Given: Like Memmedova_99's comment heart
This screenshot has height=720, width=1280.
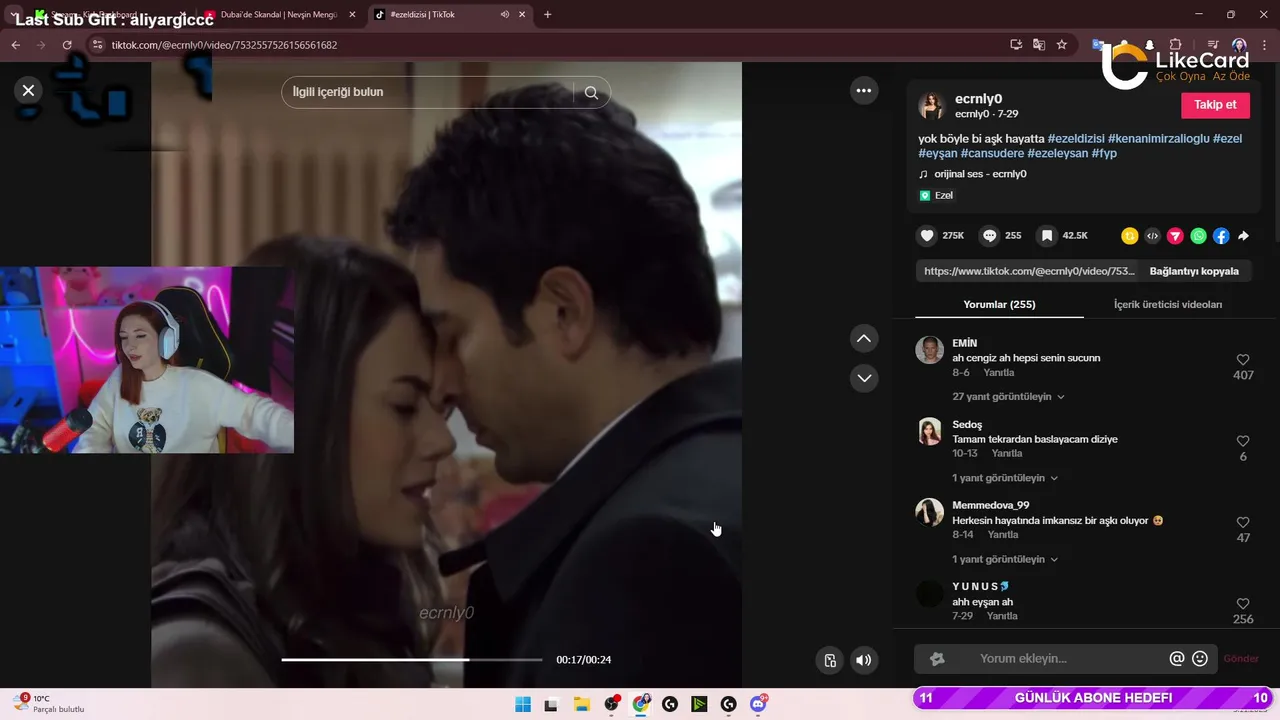Looking at the screenshot, I should pyautogui.click(x=1243, y=522).
